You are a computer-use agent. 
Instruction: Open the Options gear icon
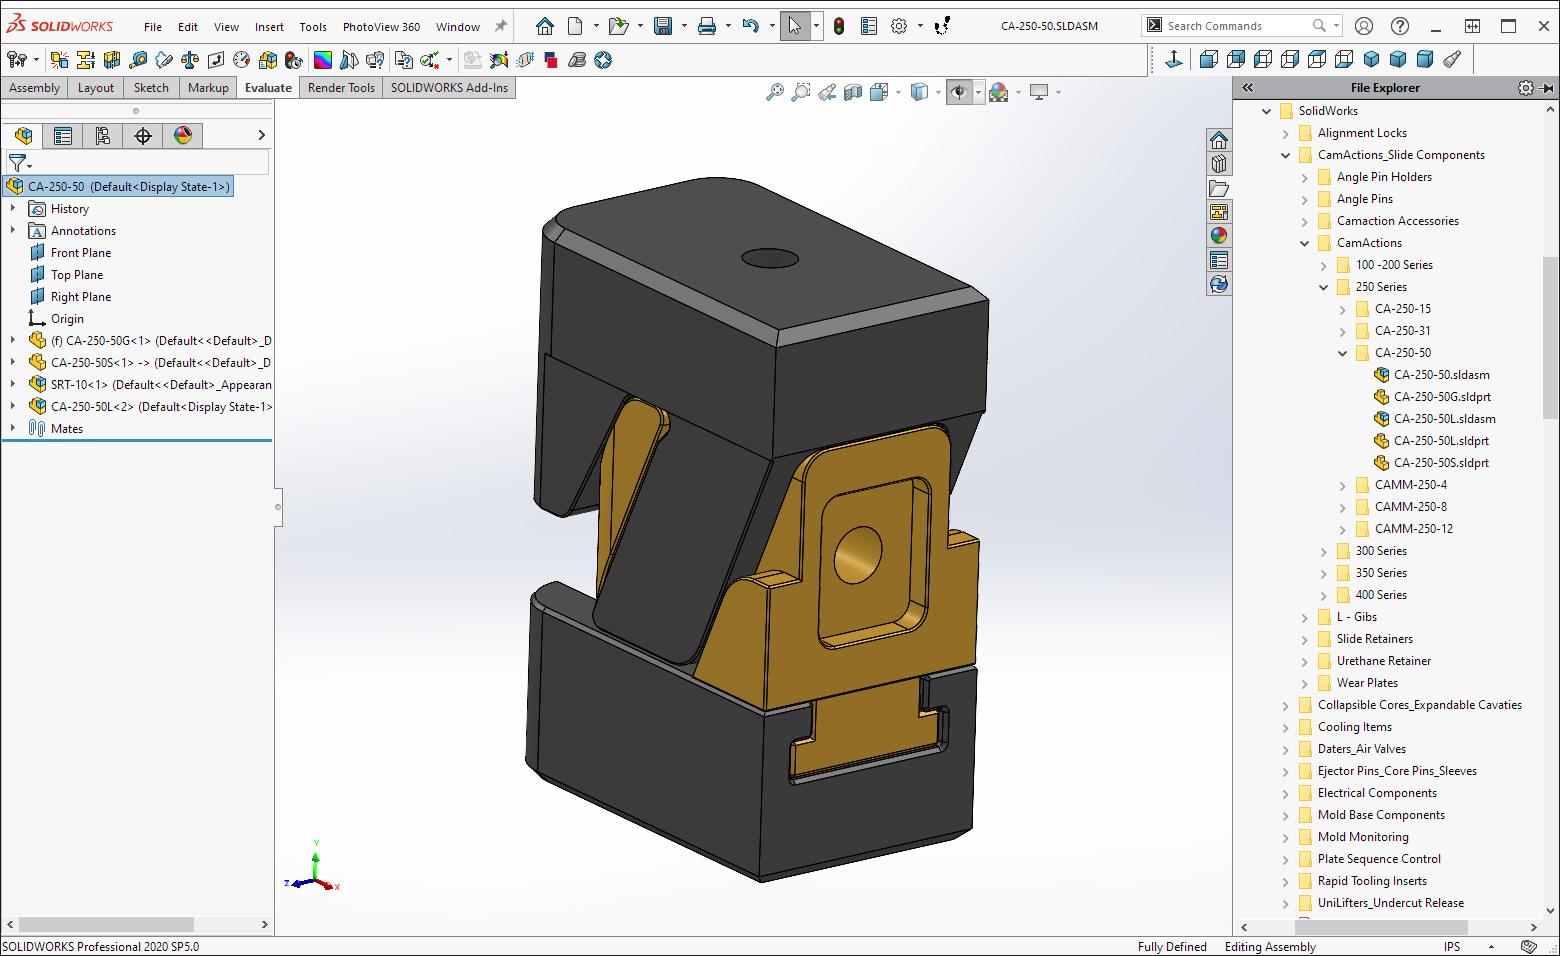click(x=899, y=26)
